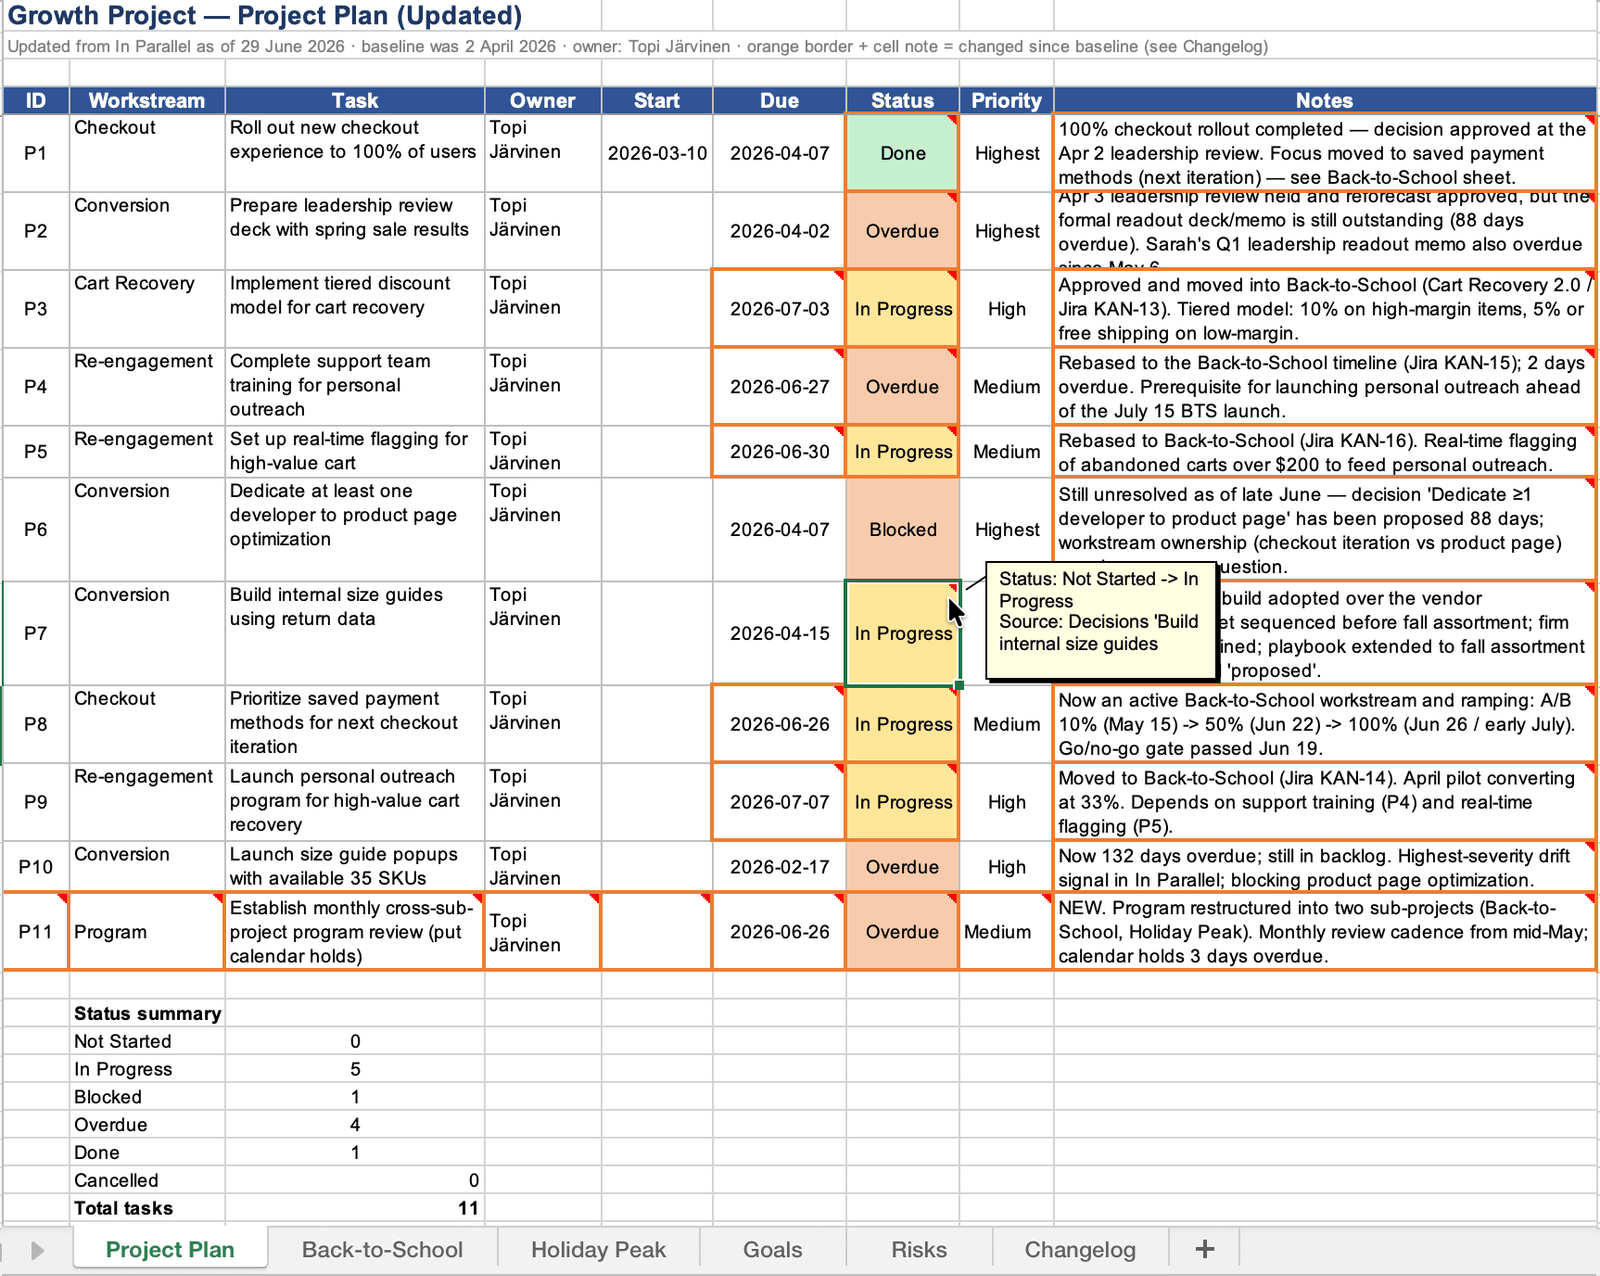Select the In Progress count of 5
This screenshot has width=1600, height=1276.
pos(355,1069)
